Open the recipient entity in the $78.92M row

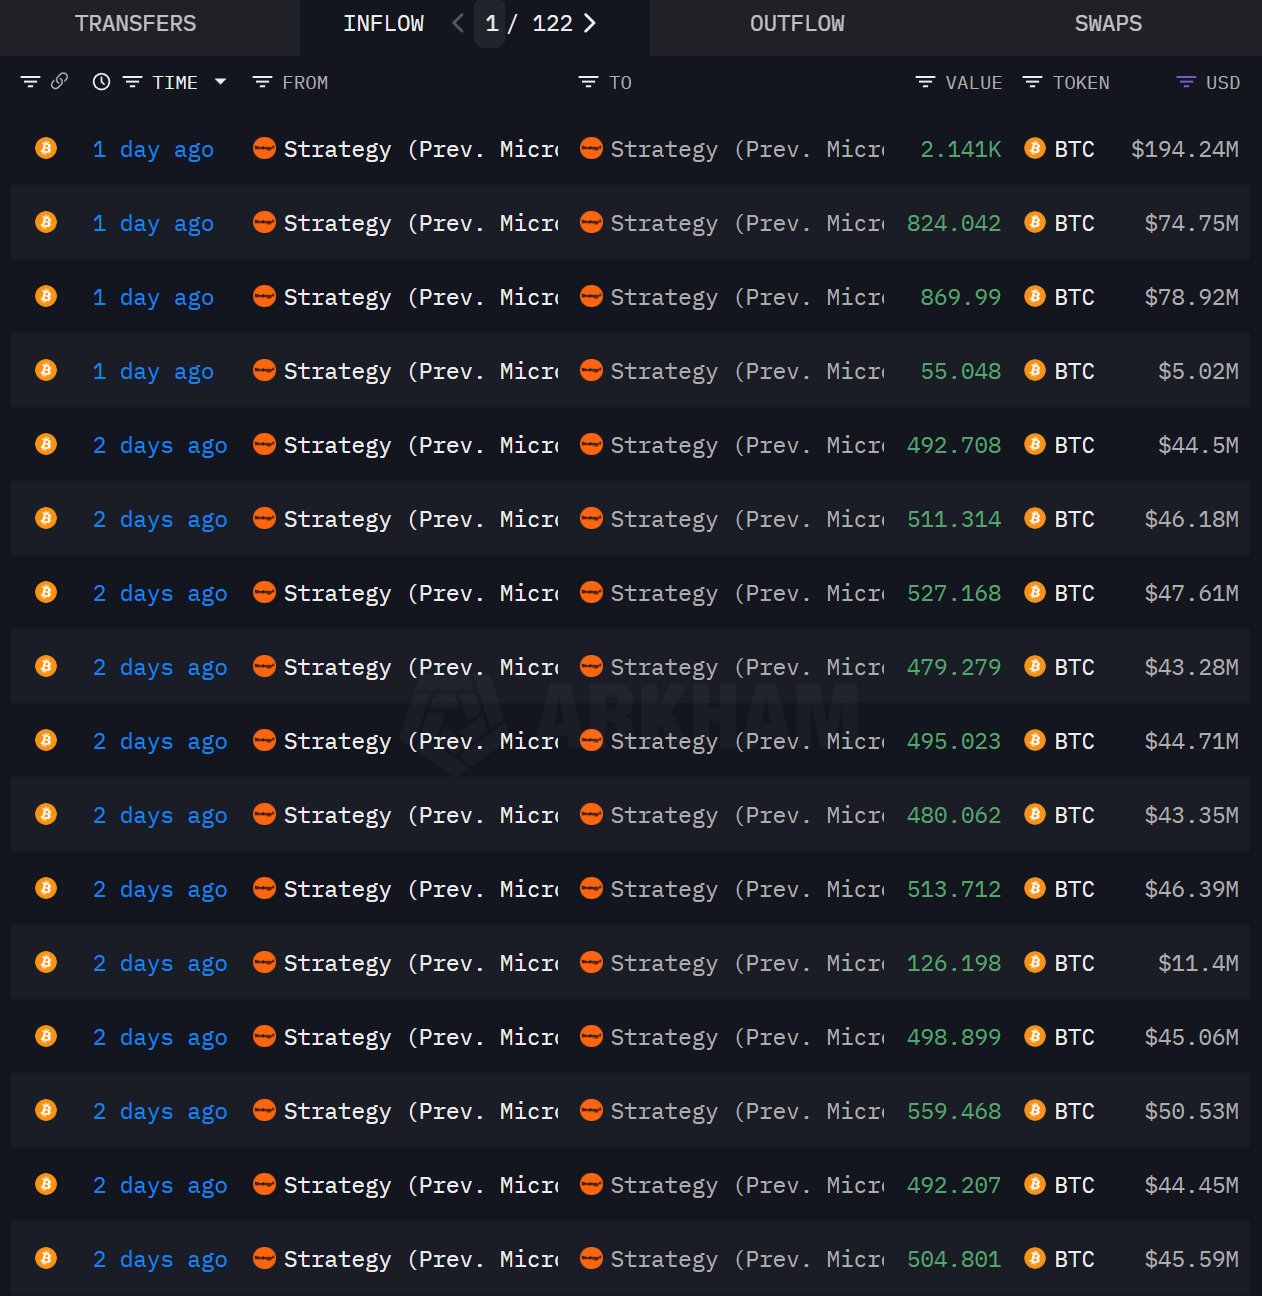tap(732, 297)
